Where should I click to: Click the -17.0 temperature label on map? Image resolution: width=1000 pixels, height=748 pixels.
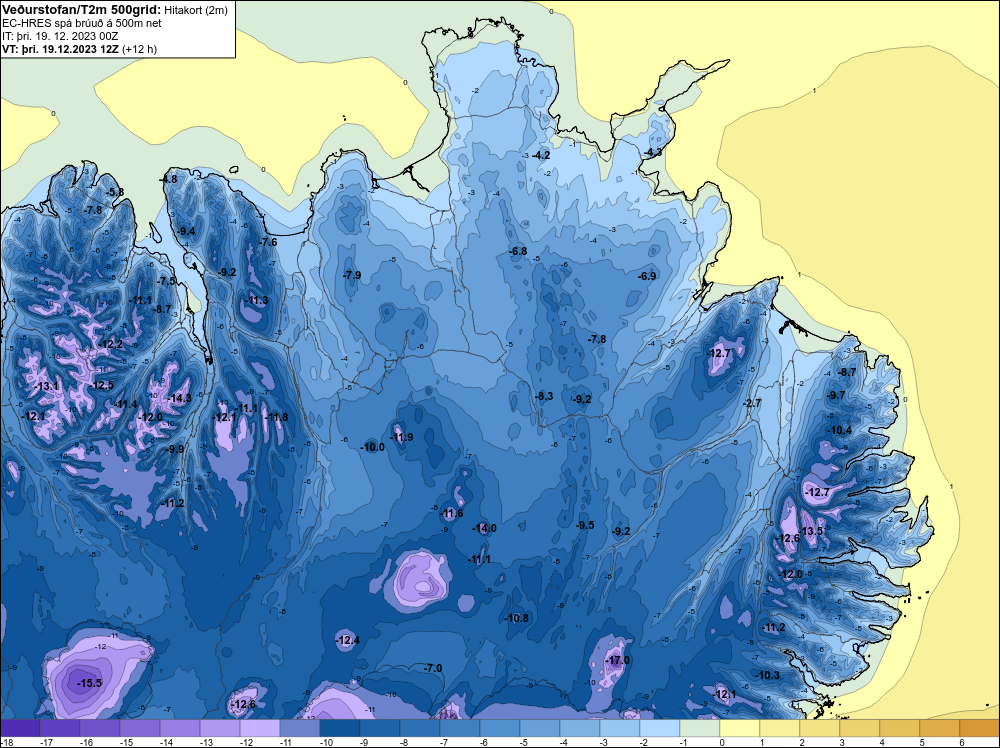tap(617, 660)
